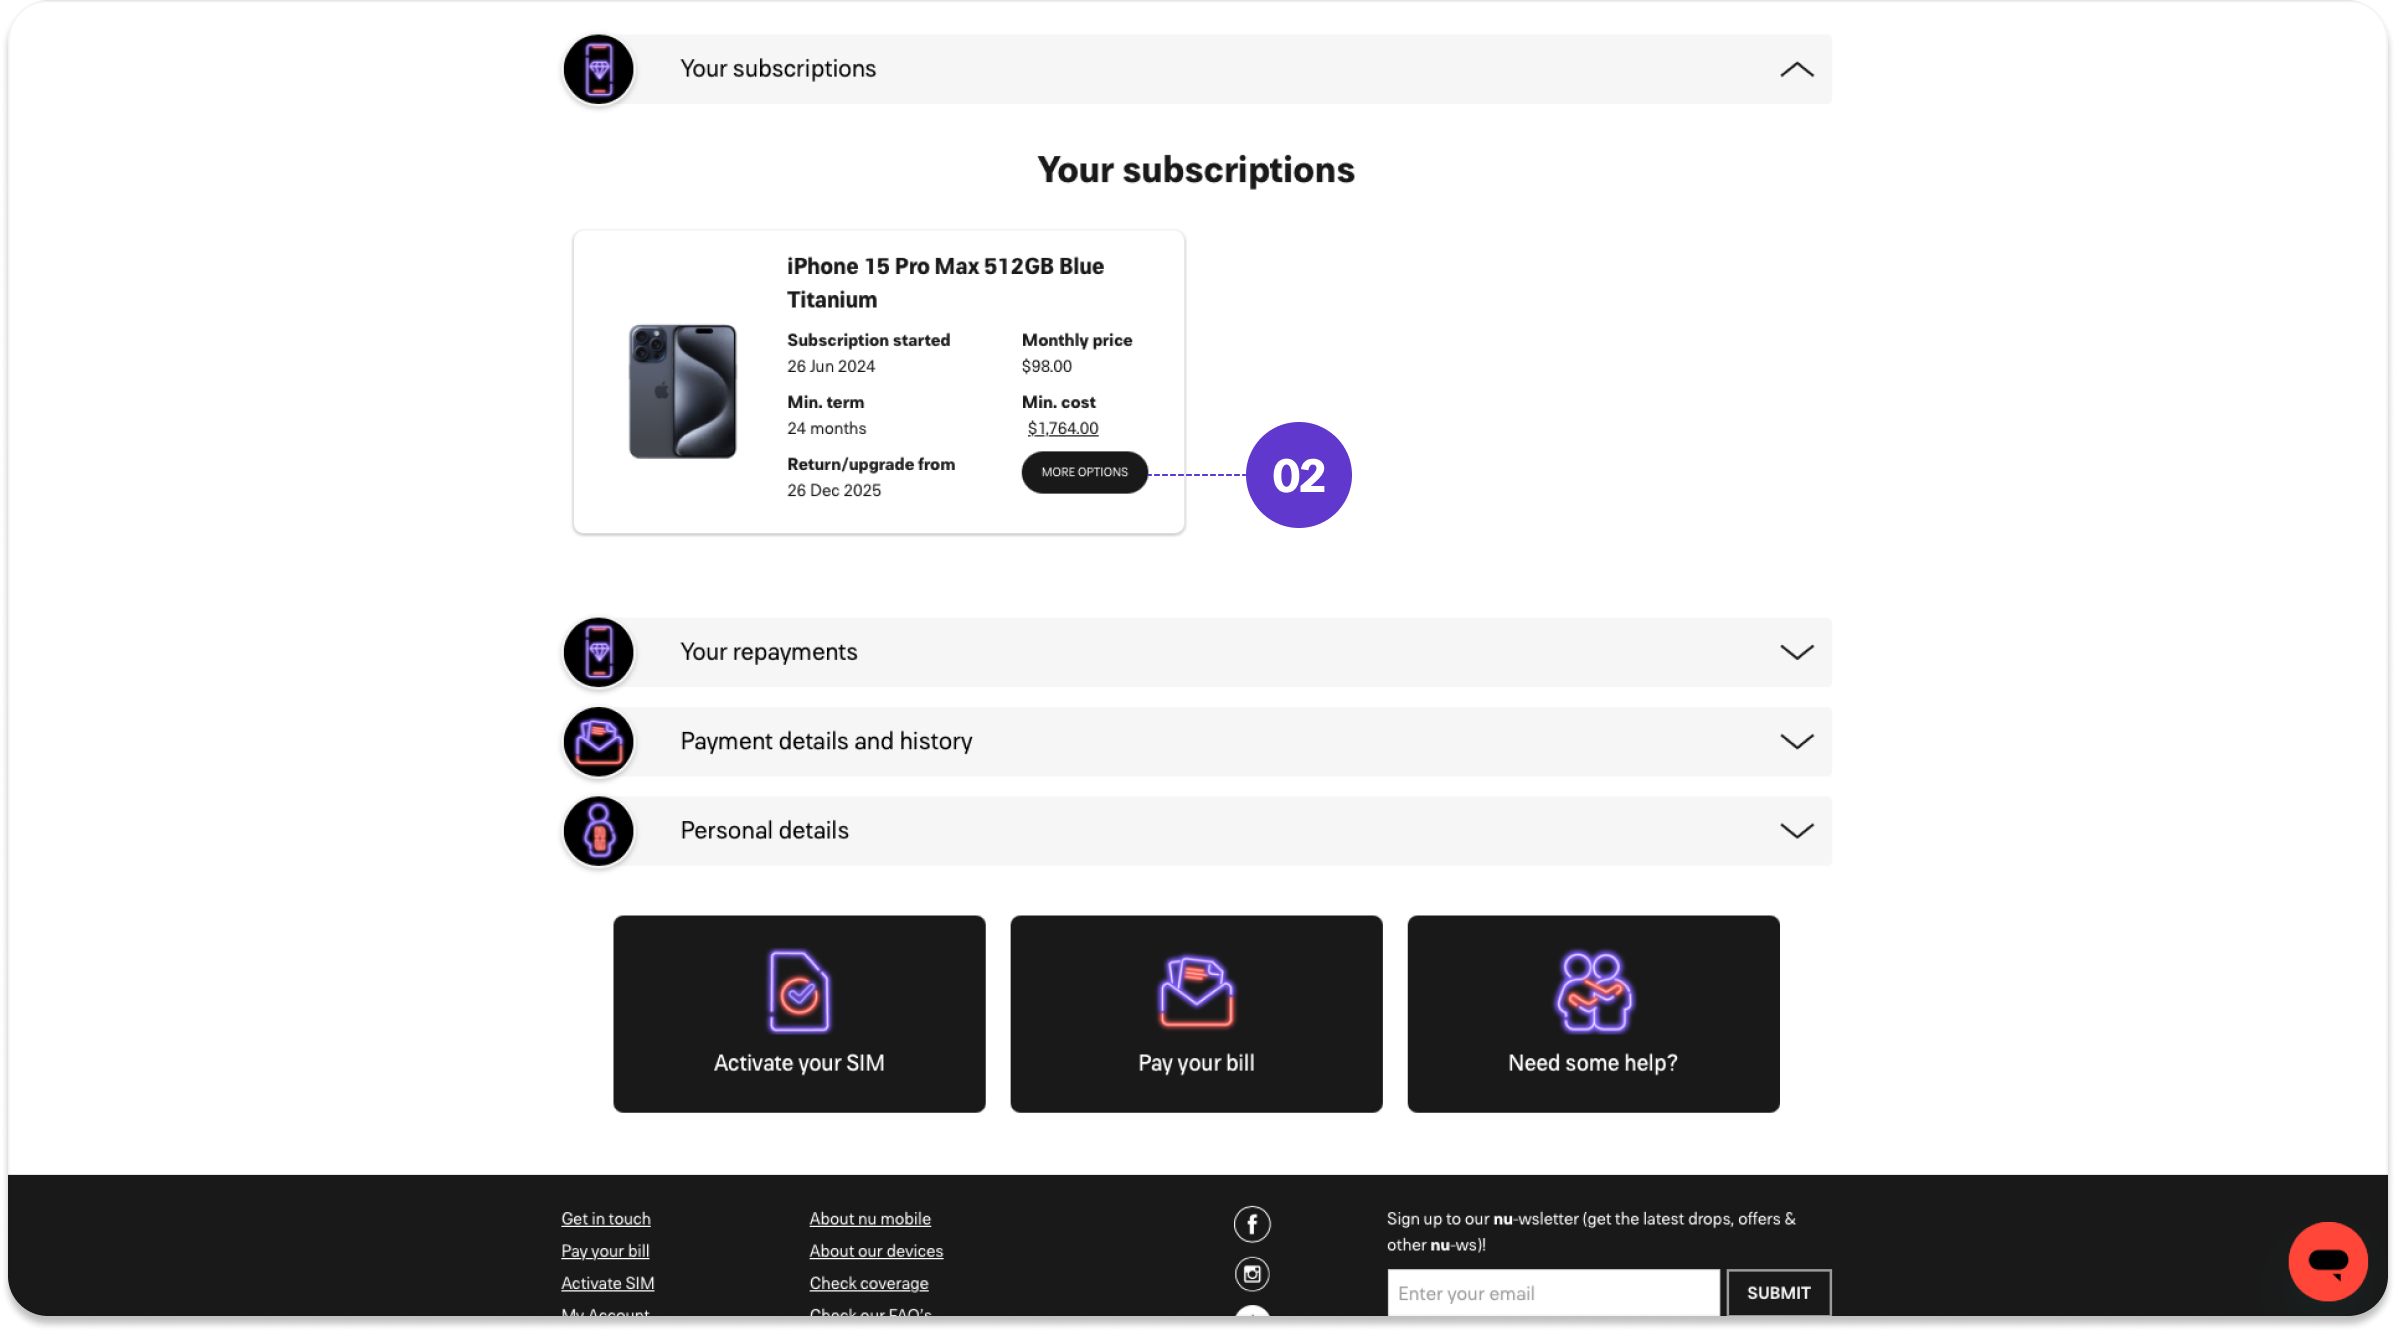Screen dimensions: 2396x1332
Task: Click the iPhone 15 Pro Max thumbnail
Action: [682, 391]
